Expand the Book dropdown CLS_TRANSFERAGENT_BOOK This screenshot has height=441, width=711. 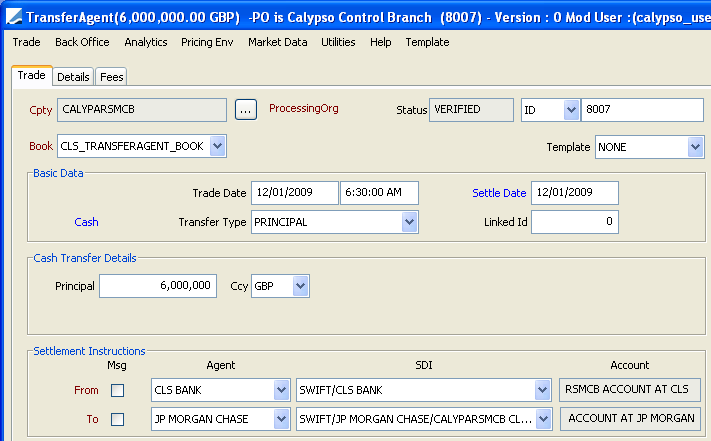coord(218,146)
